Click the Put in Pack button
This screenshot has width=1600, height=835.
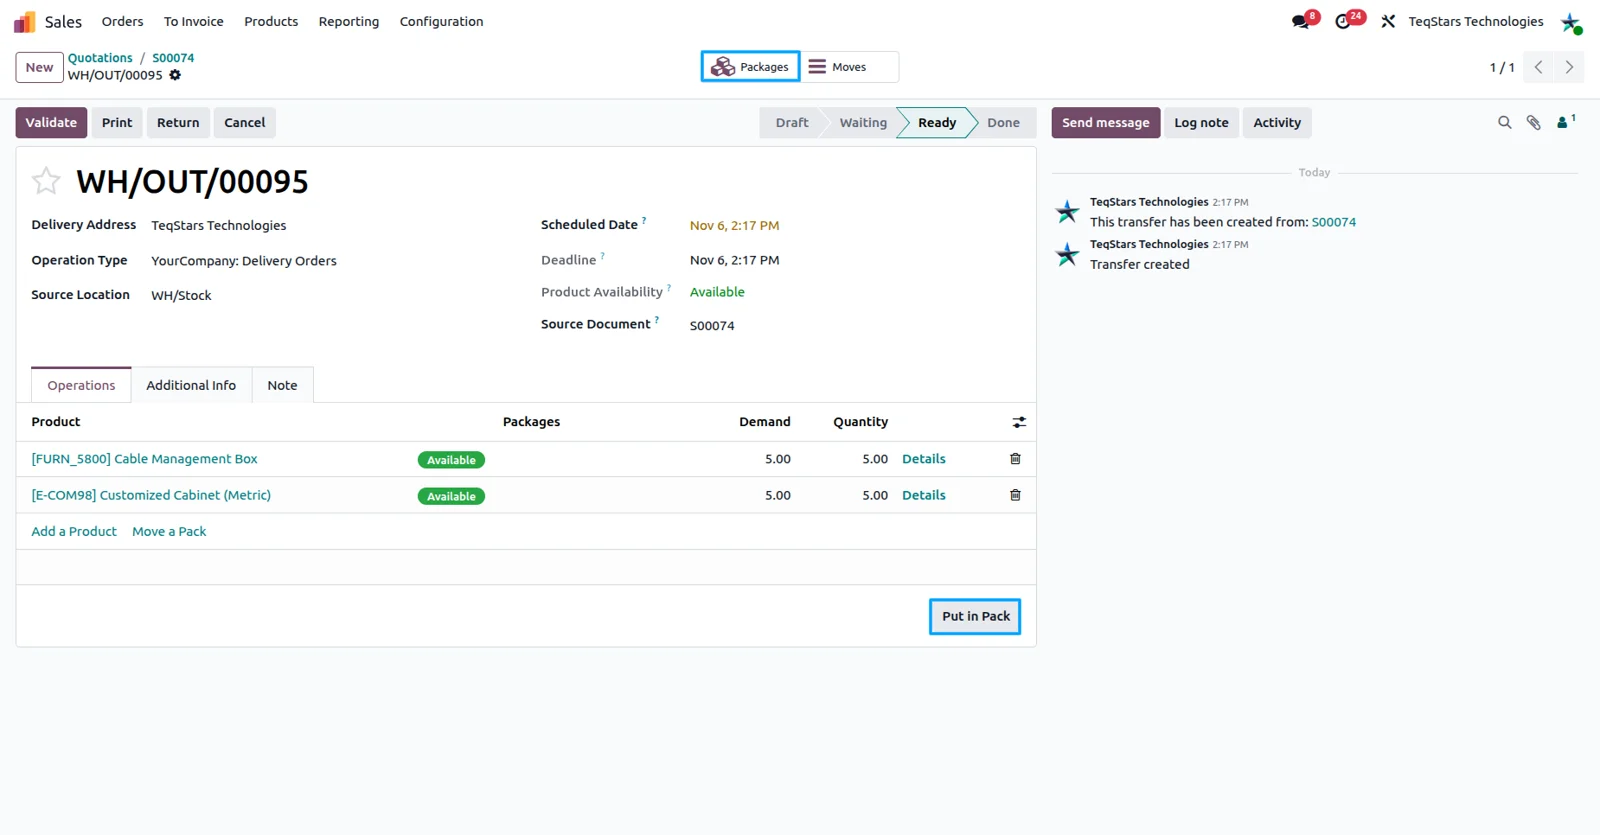(975, 616)
